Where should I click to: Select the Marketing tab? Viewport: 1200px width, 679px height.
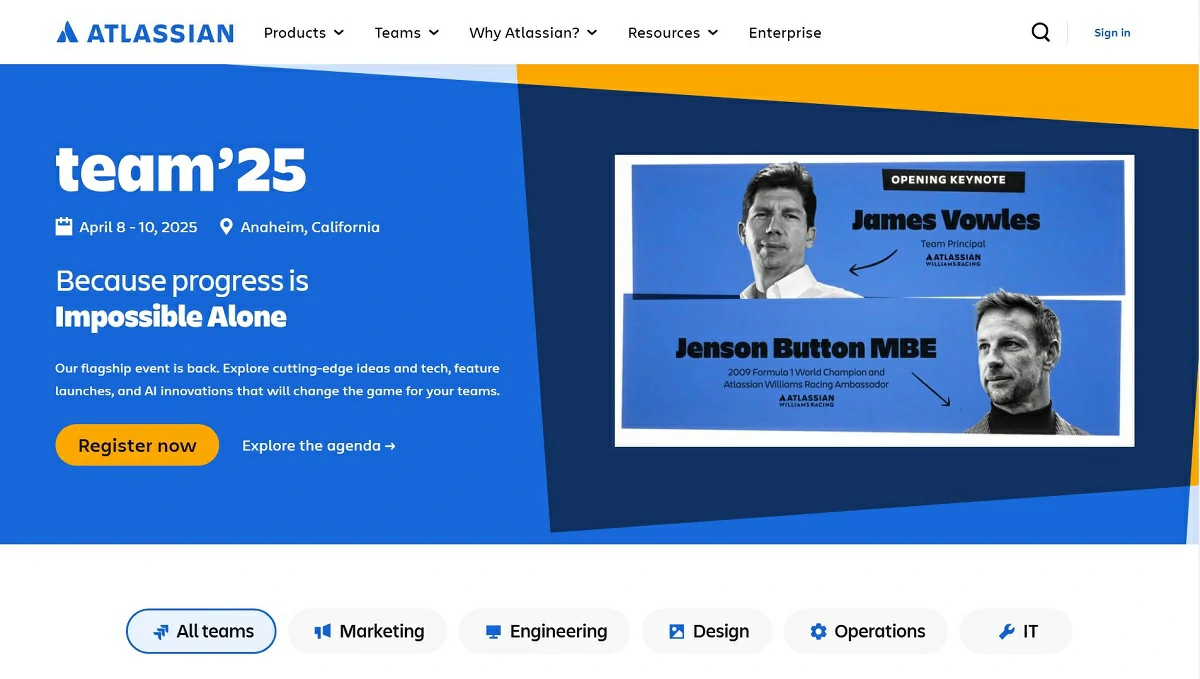[x=368, y=631]
